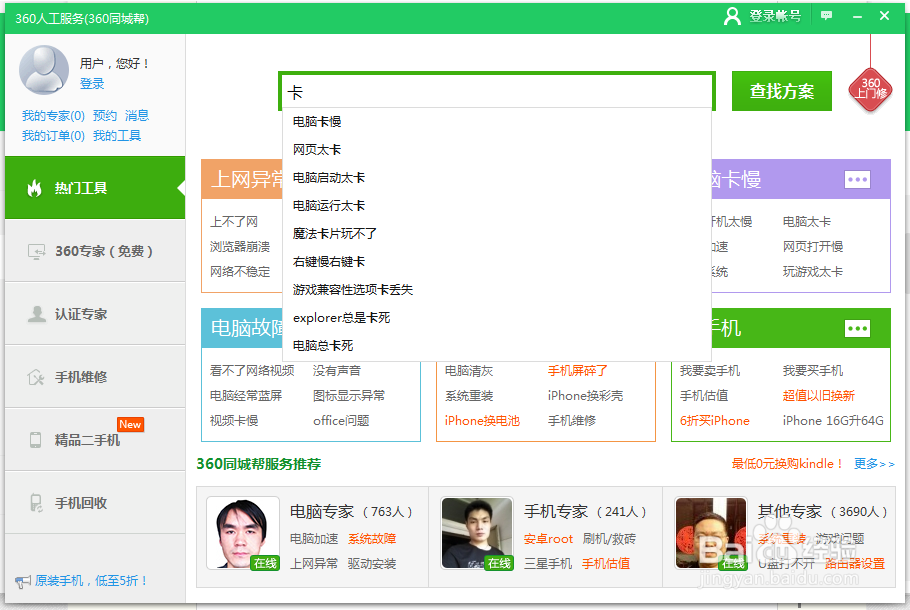Click the 查找方案 search button
The height and width of the screenshot is (610, 910).
[x=782, y=91]
